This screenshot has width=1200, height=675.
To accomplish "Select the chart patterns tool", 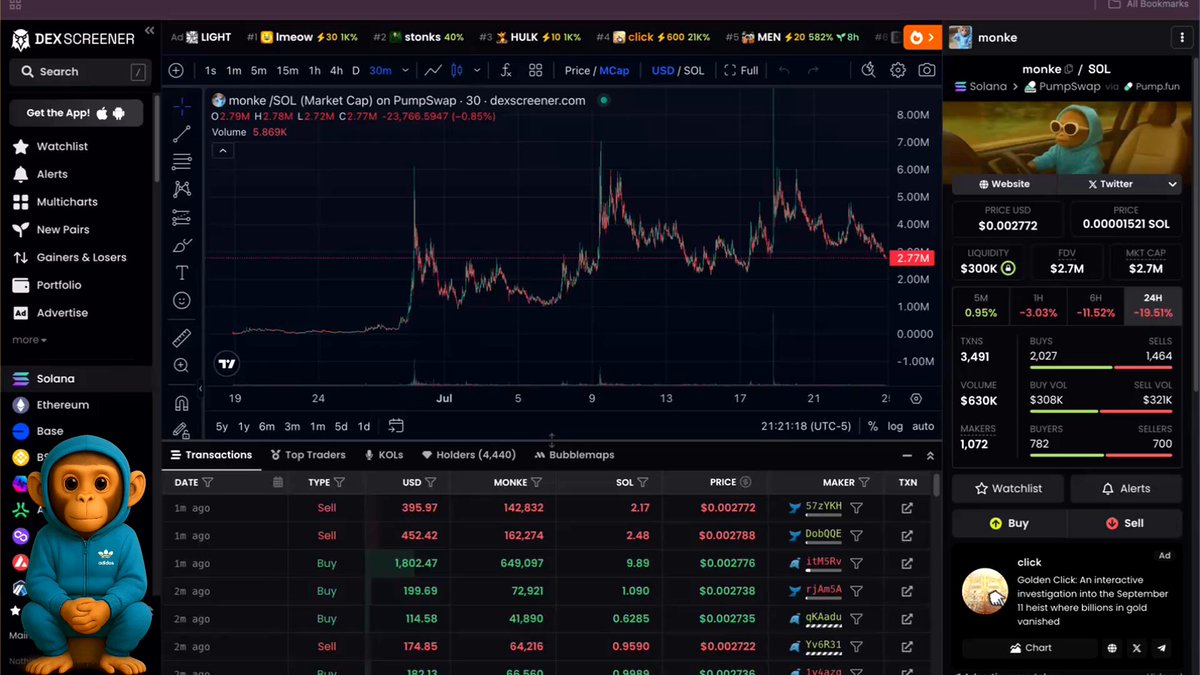I will (182, 189).
